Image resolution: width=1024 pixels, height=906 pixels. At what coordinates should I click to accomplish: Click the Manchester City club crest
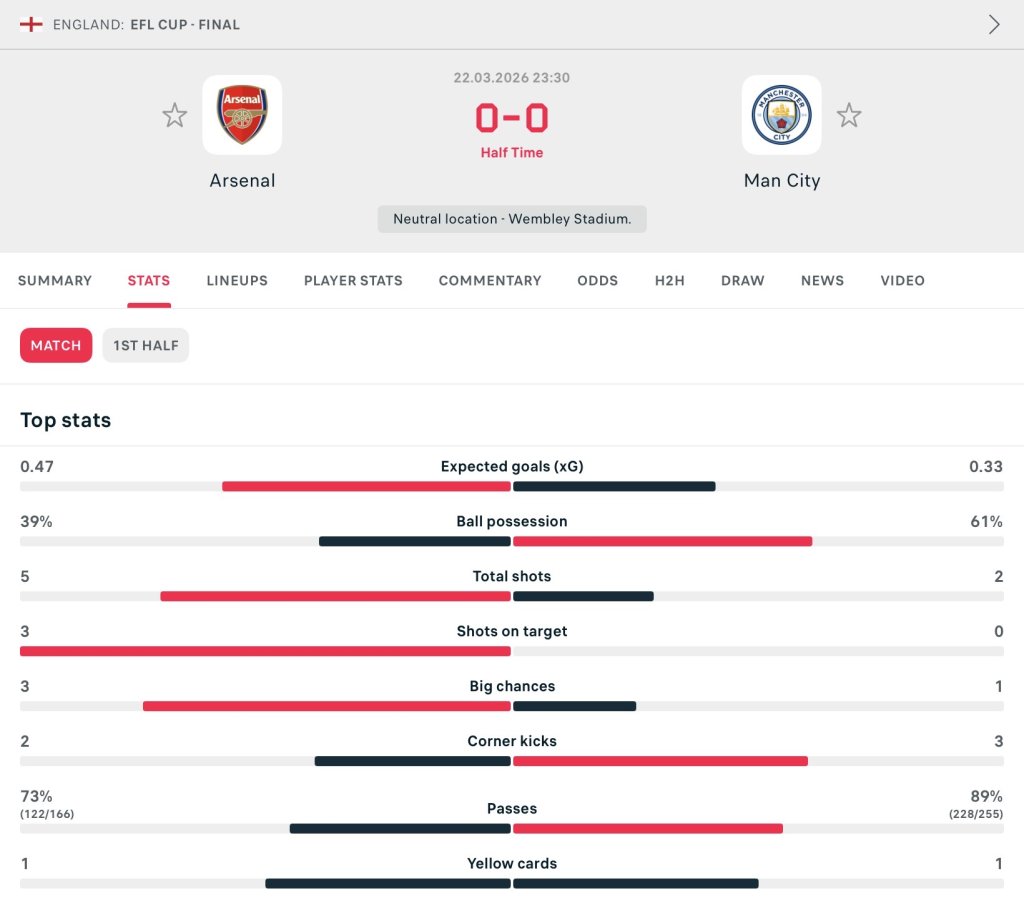[x=781, y=114]
